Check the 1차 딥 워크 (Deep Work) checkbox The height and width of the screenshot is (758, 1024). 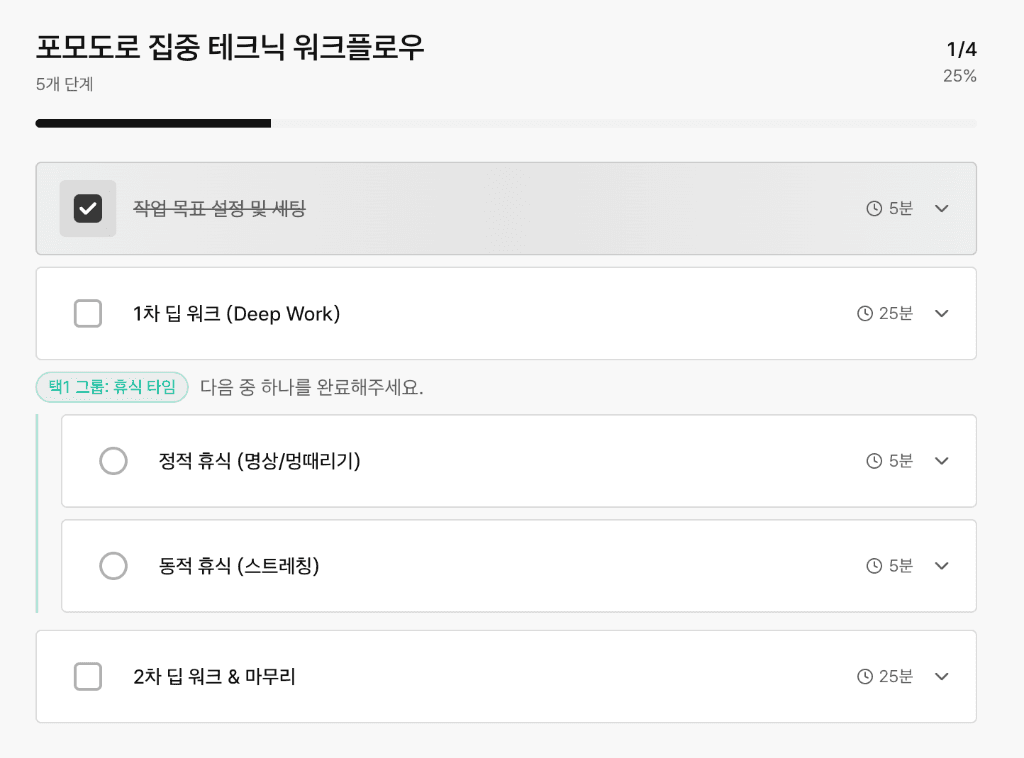click(88, 313)
